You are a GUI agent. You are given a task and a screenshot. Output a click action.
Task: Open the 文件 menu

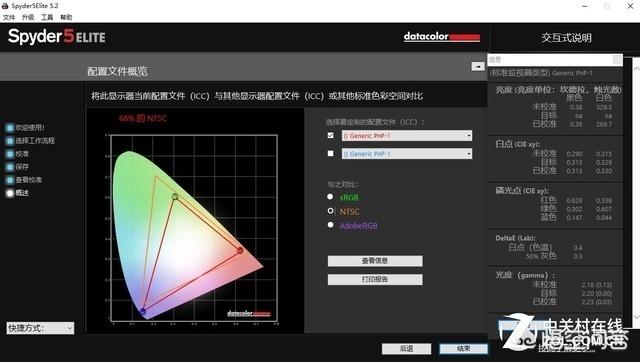tap(9, 17)
